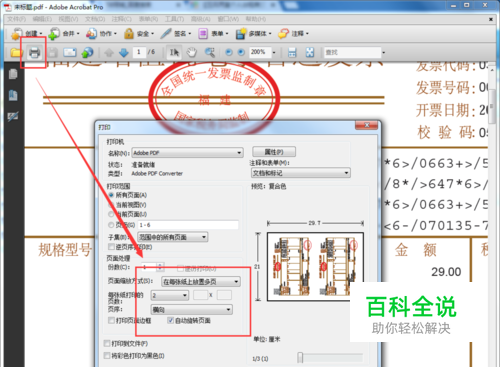Open the 帮助(H) menu

coord(256,19)
